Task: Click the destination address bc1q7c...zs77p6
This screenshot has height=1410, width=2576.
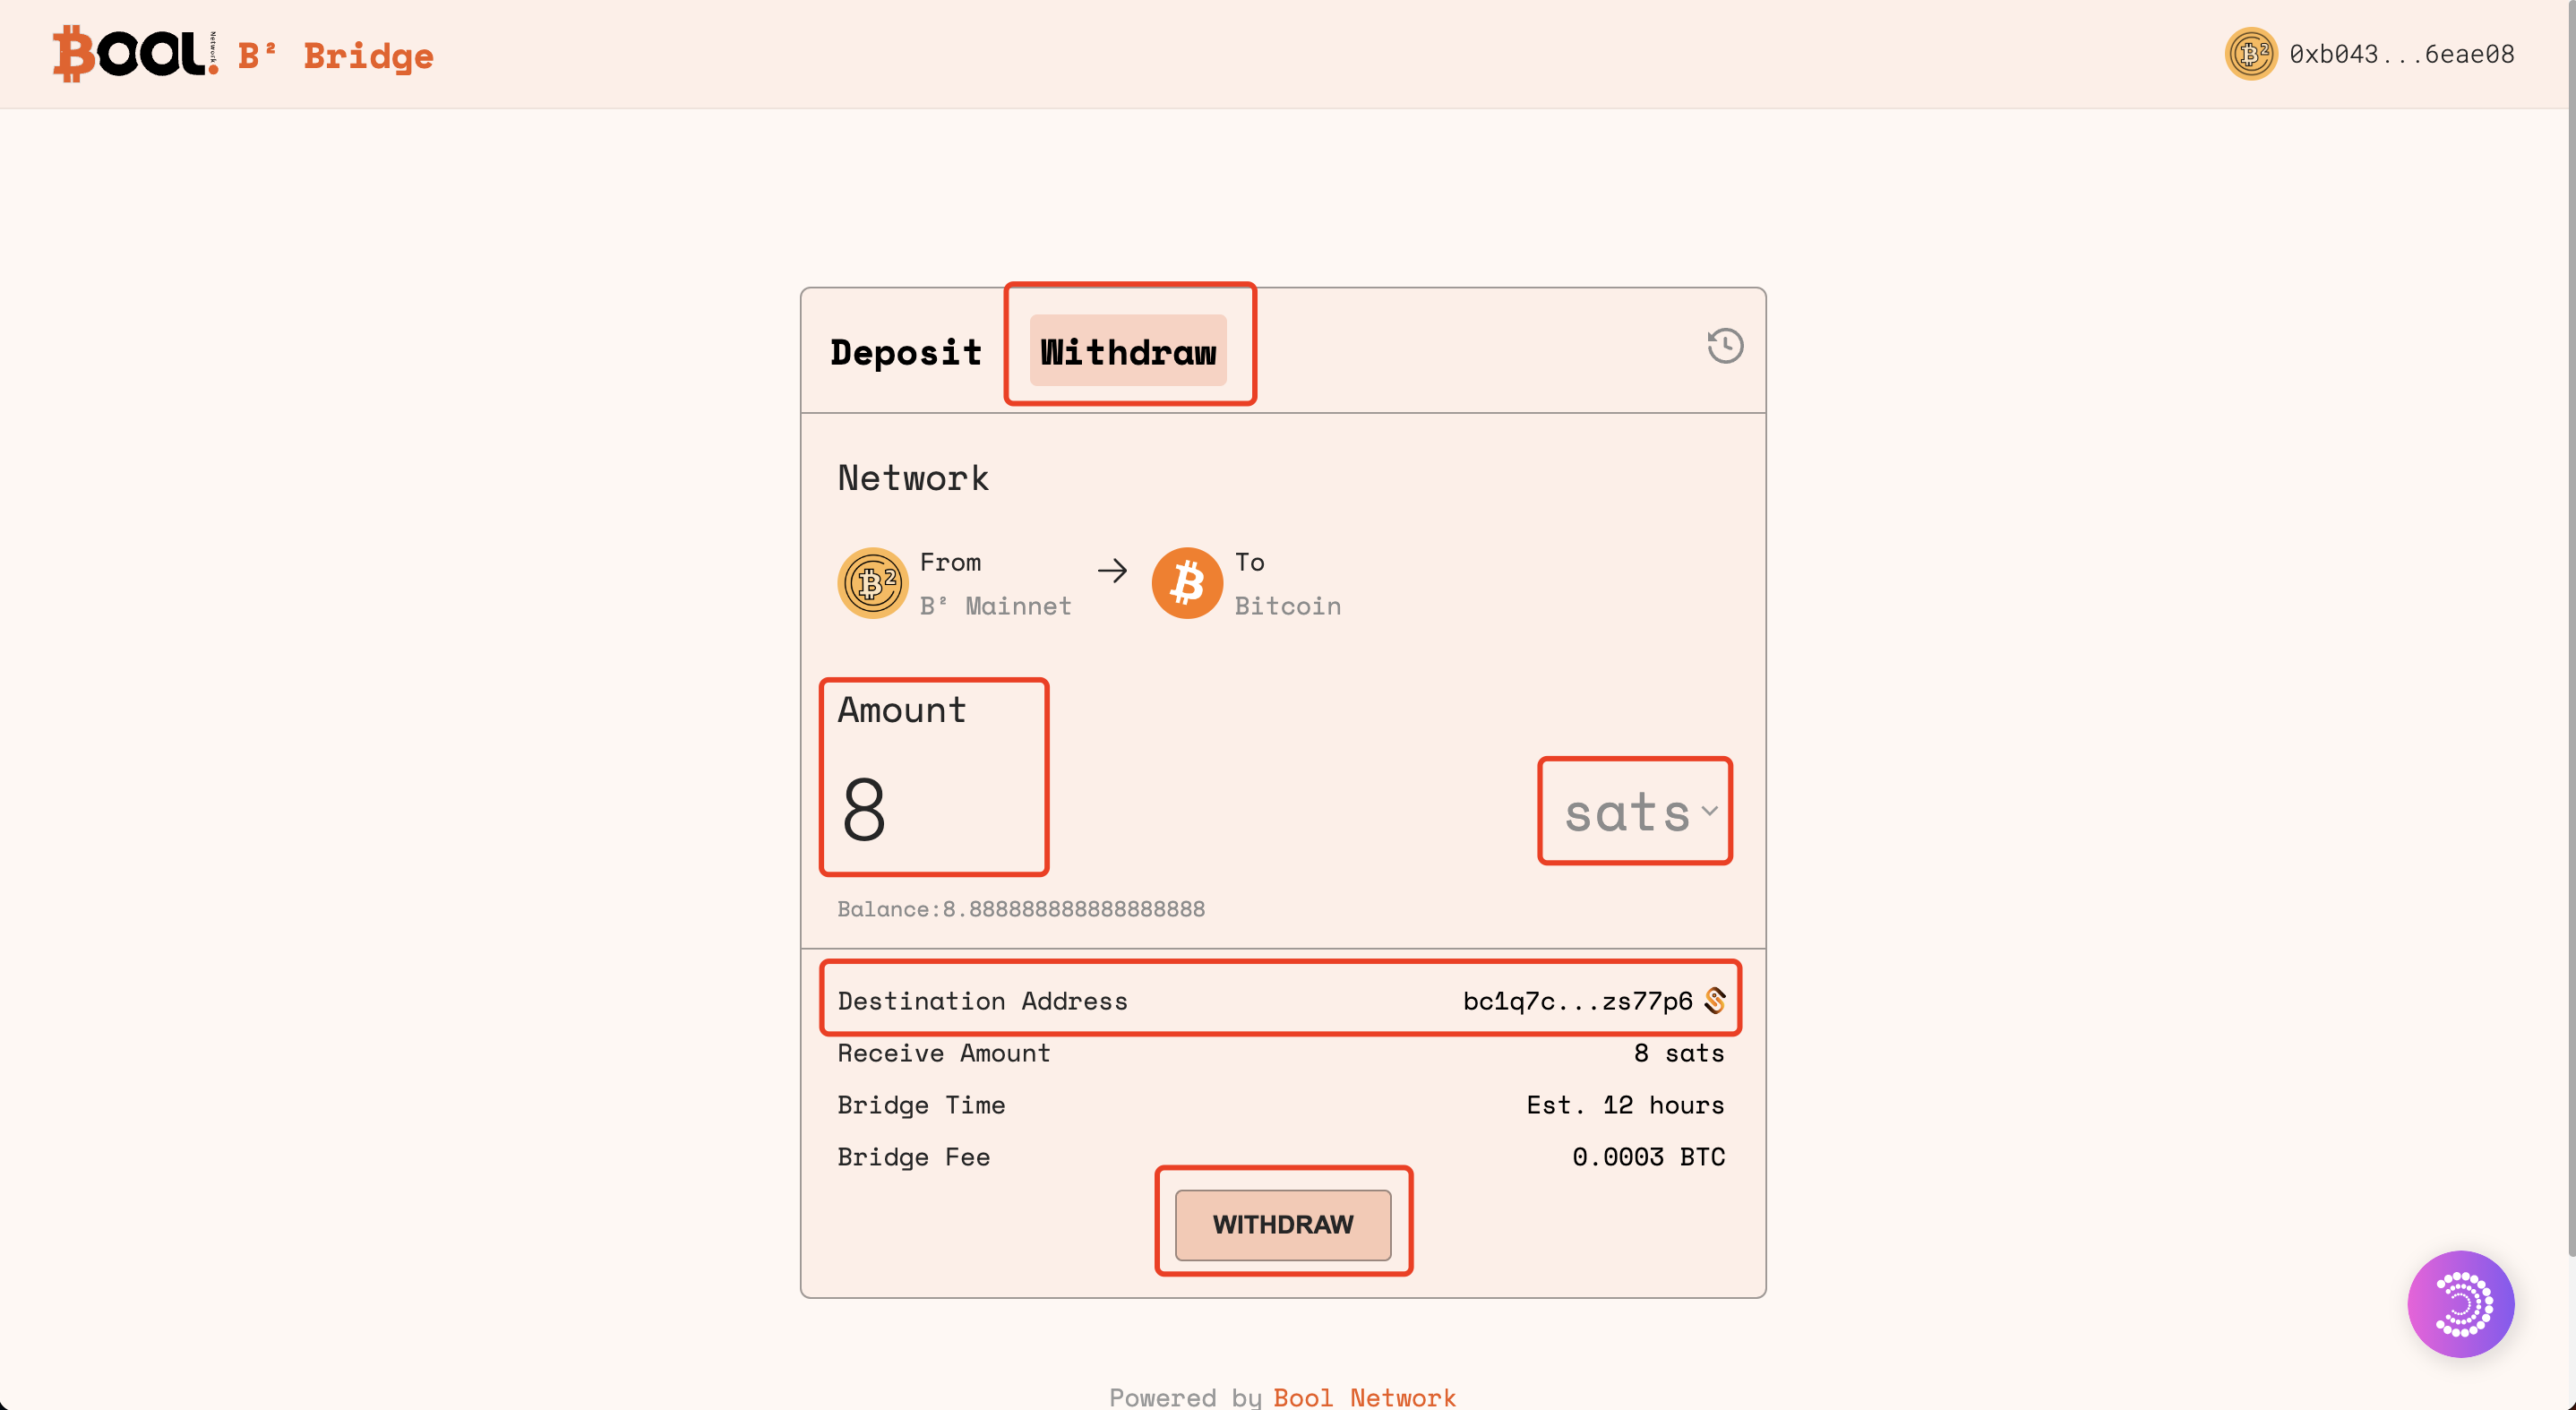Action: 1577,1001
